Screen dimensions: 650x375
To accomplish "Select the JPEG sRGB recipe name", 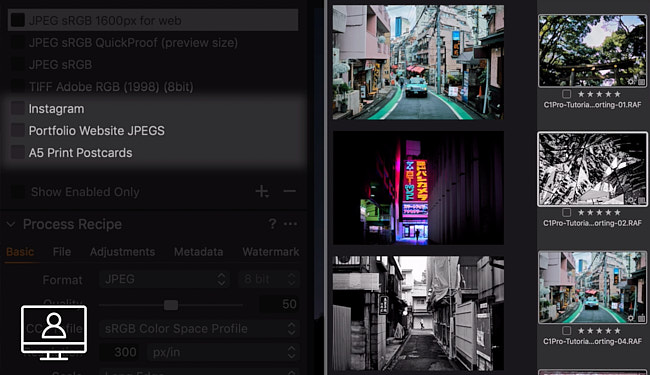I will click(61, 64).
